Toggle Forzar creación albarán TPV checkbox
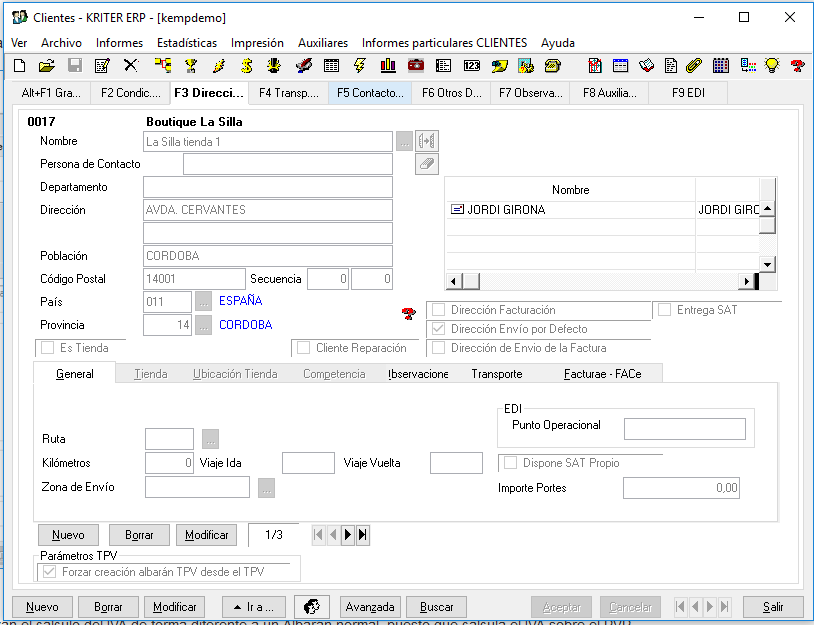 [49, 572]
